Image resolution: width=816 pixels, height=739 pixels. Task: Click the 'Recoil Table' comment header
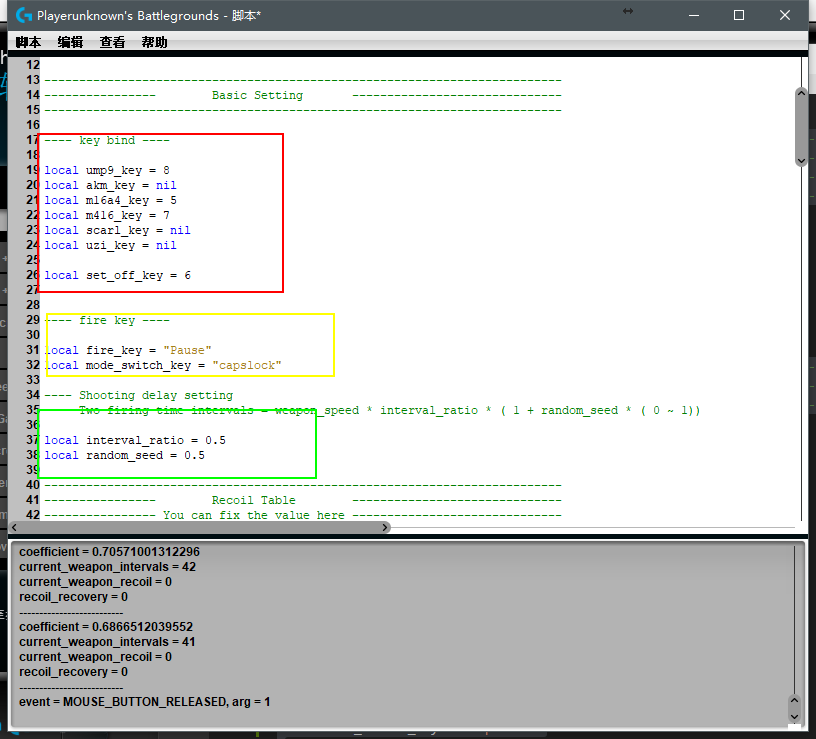tap(253, 500)
